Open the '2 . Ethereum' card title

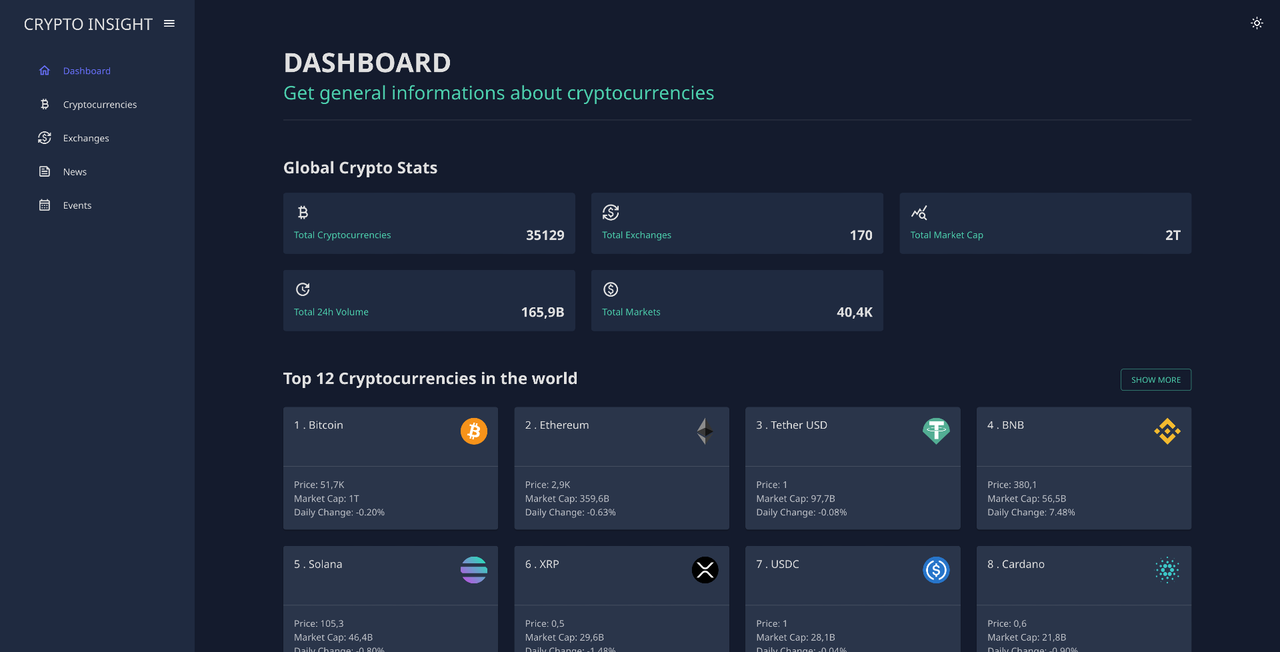click(557, 425)
